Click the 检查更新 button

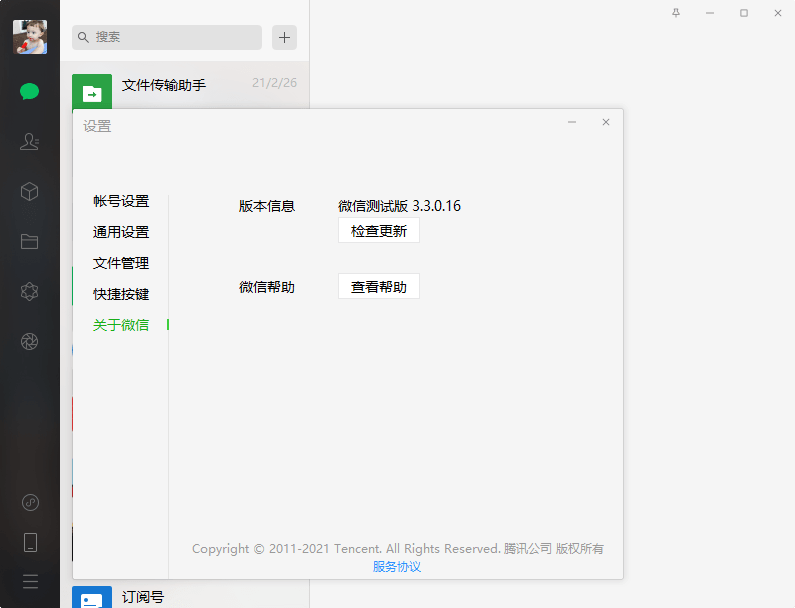379,231
